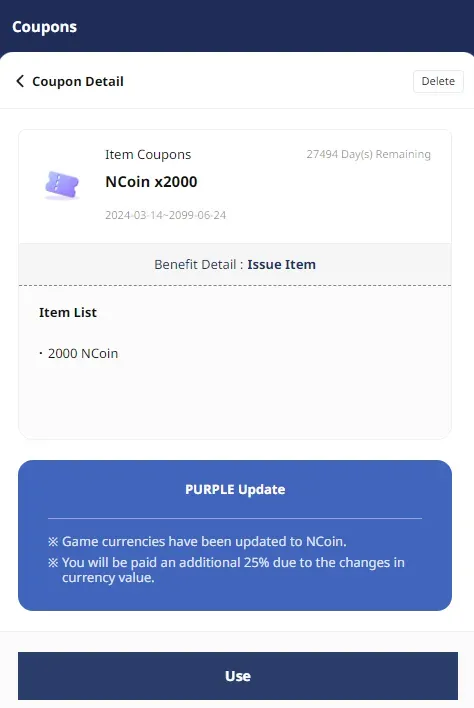Open the Coupons header title
Screen dimensions: 474x708
pos(44,27)
